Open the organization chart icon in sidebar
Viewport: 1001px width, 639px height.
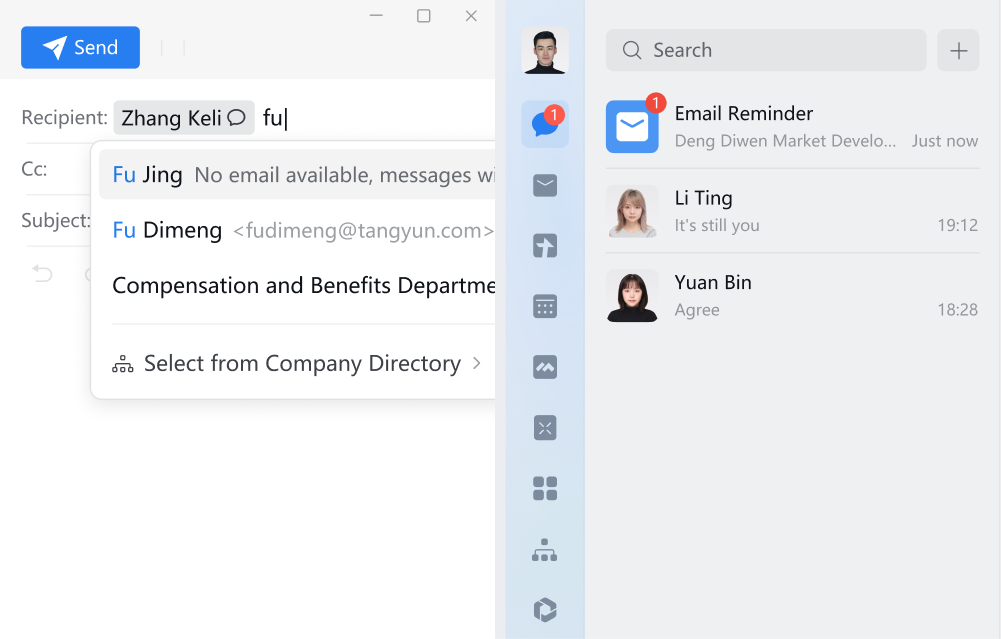[545, 549]
